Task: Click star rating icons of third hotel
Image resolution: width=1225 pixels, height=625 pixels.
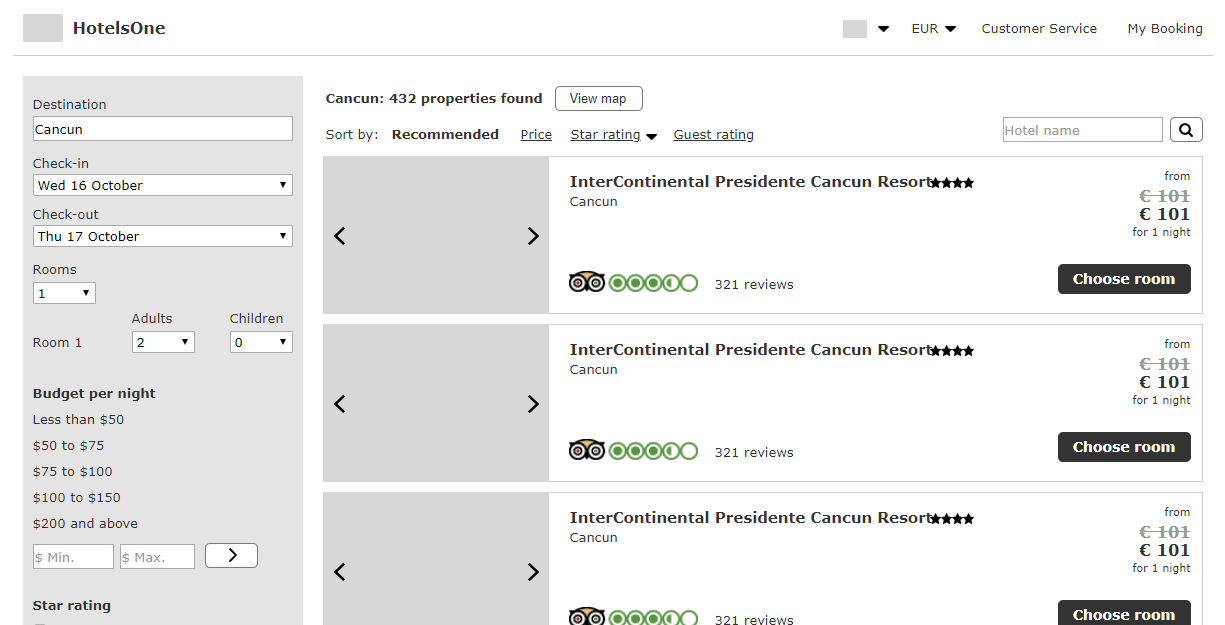Action: (x=952, y=519)
